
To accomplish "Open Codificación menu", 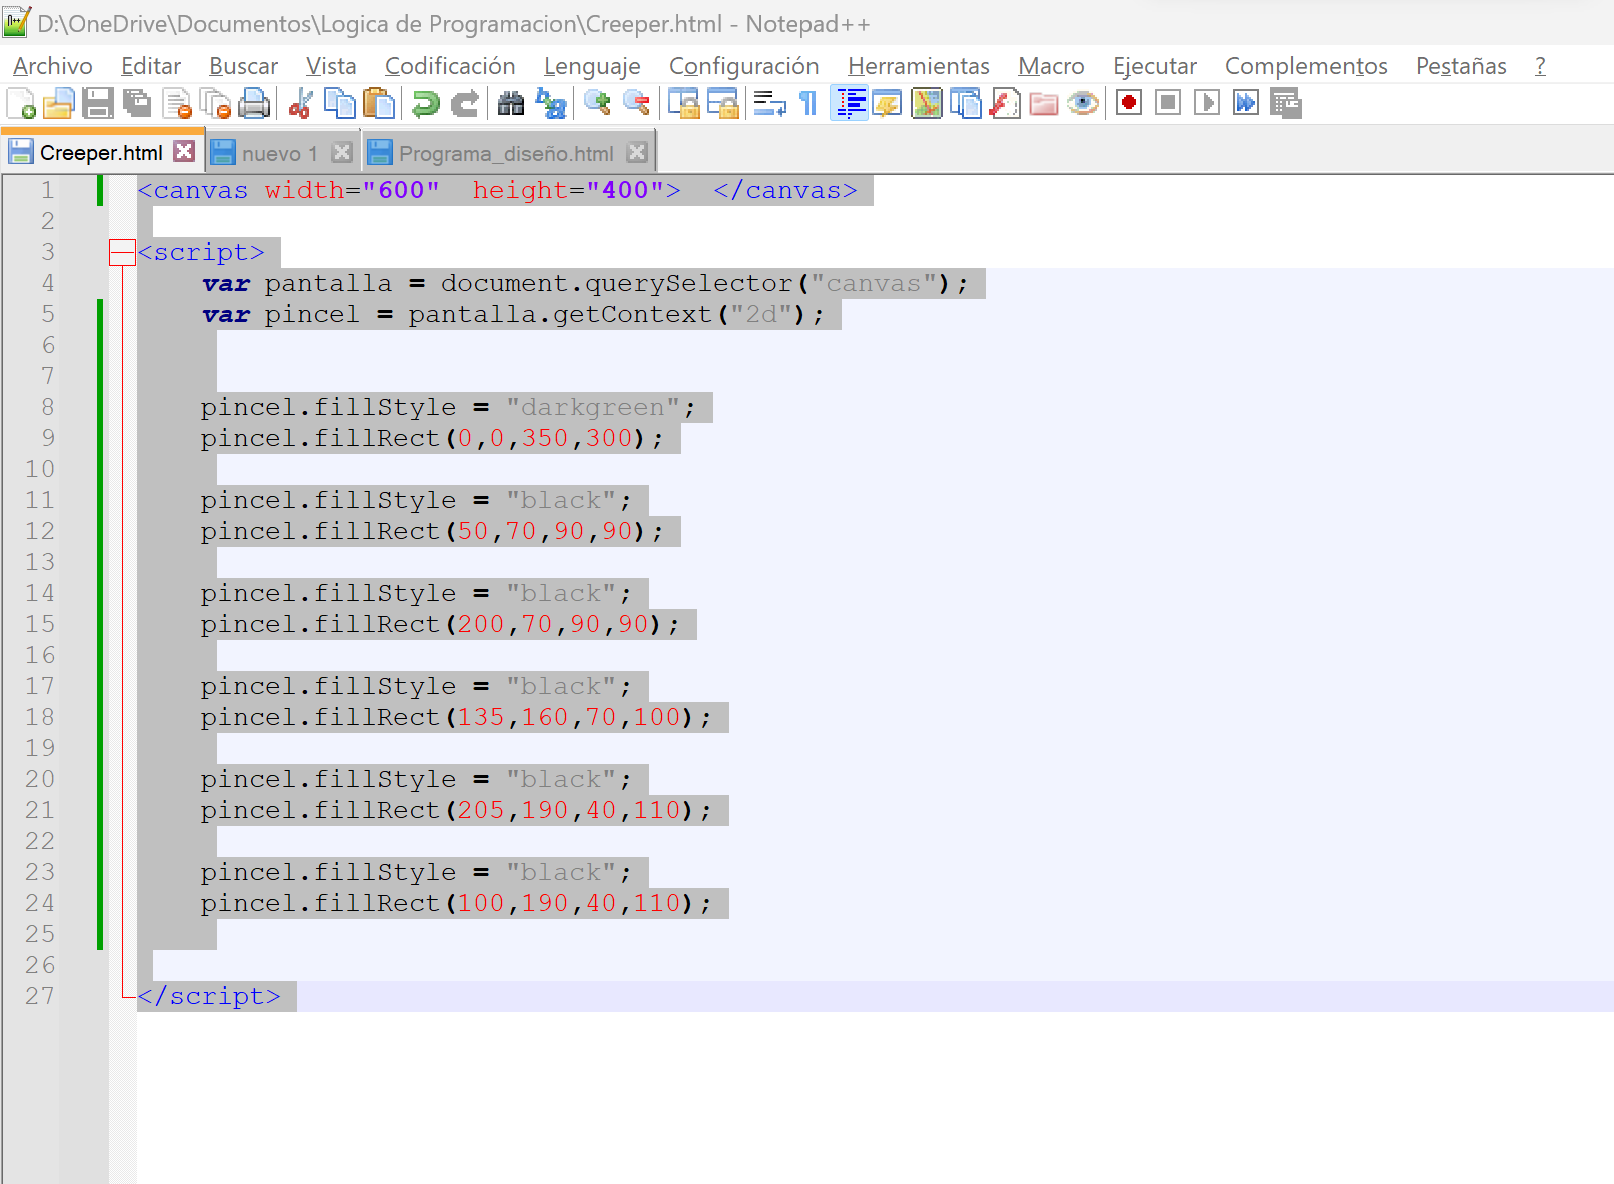I will coord(450,66).
